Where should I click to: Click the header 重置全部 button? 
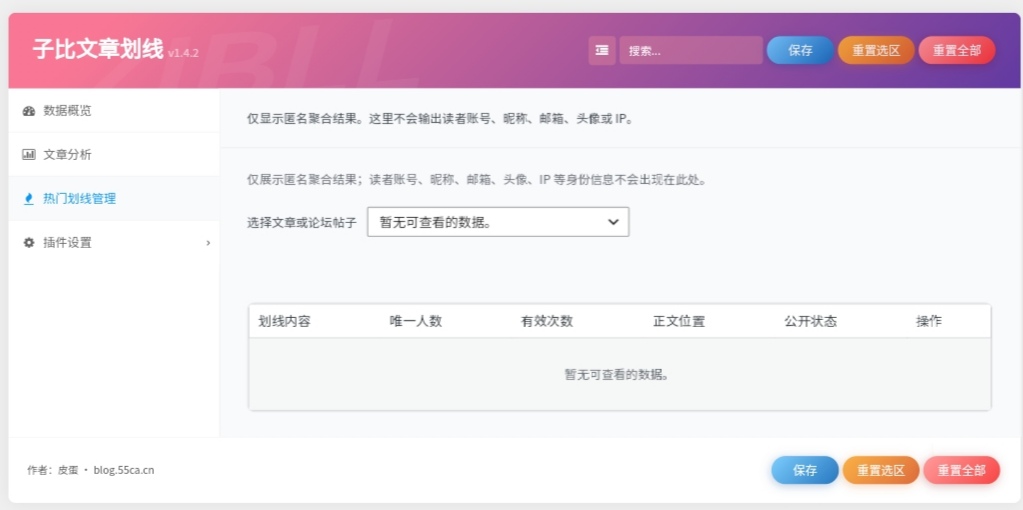(956, 50)
